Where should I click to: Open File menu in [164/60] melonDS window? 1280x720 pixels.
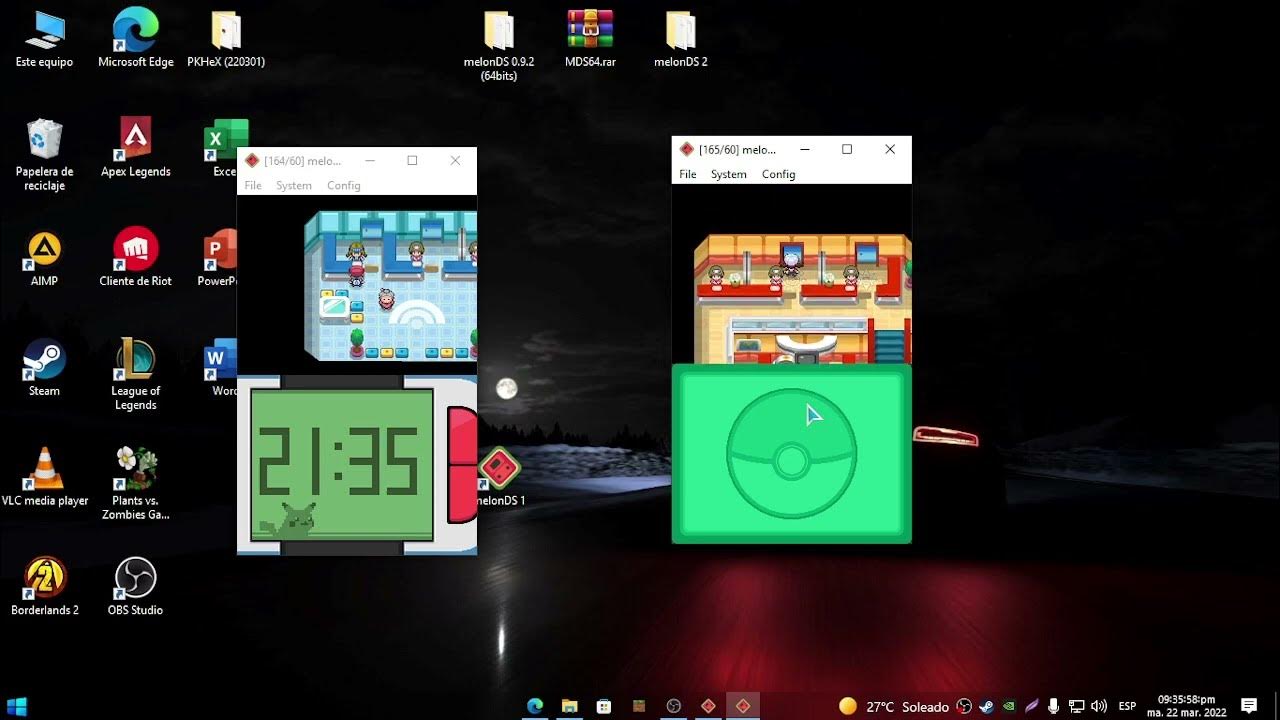tap(253, 185)
